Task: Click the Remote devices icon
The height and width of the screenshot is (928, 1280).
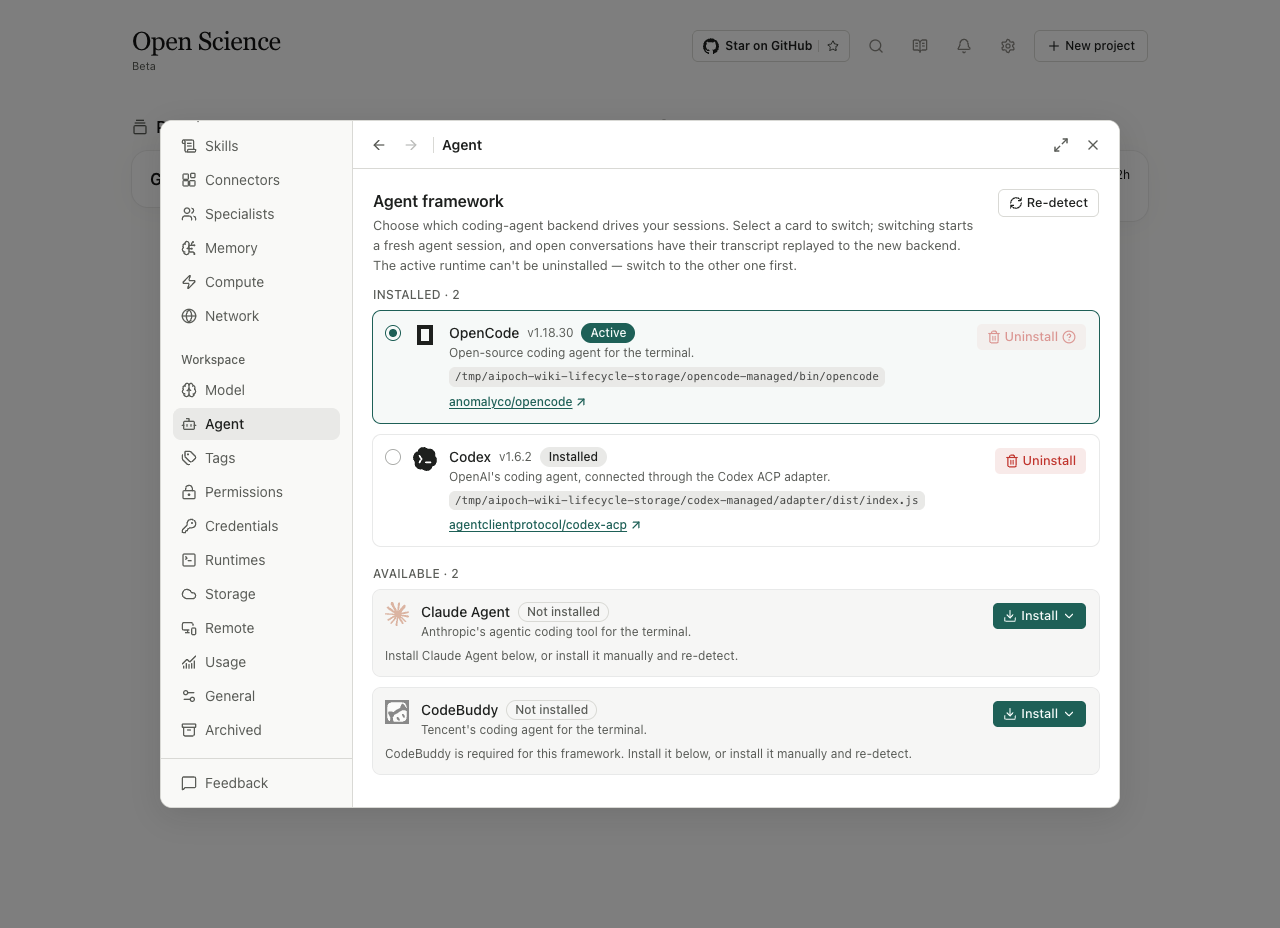Action: tap(189, 628)
